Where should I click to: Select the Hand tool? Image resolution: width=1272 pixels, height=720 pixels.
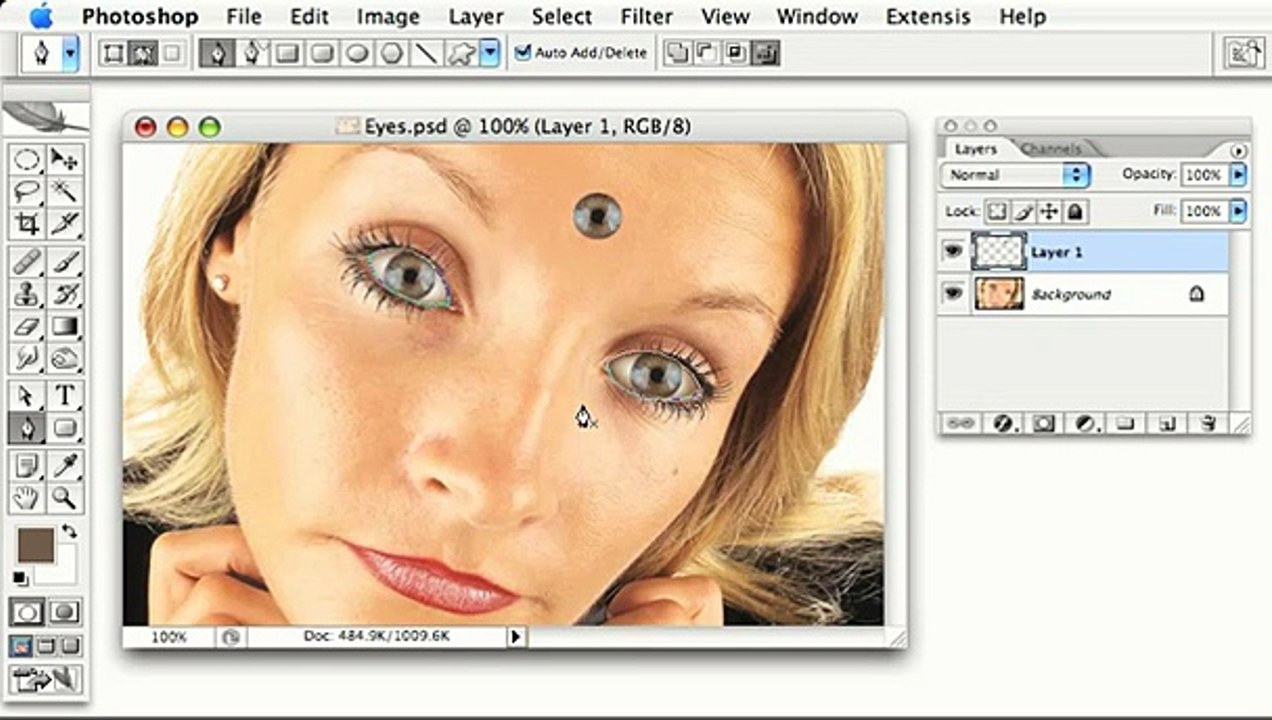pyautogui.click(x=27, y=497)
